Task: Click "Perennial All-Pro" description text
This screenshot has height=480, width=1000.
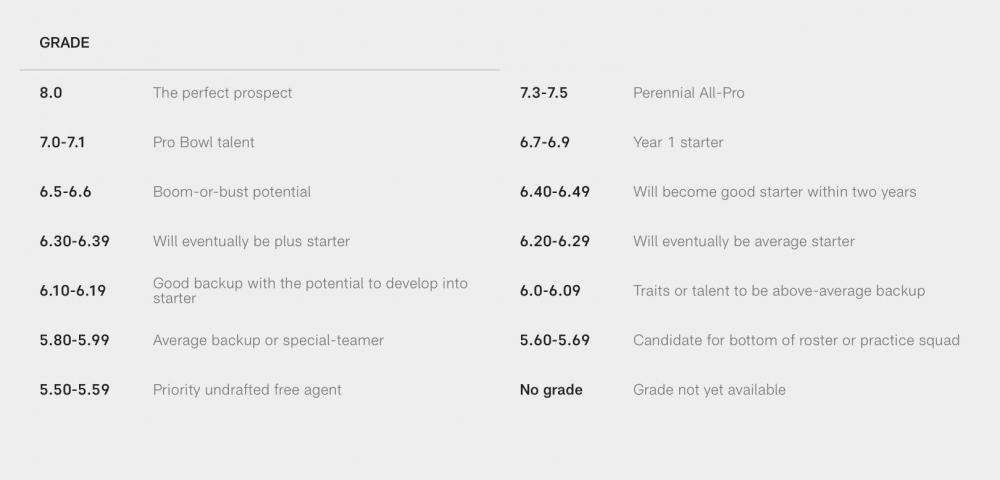Action: pos(688,93)
